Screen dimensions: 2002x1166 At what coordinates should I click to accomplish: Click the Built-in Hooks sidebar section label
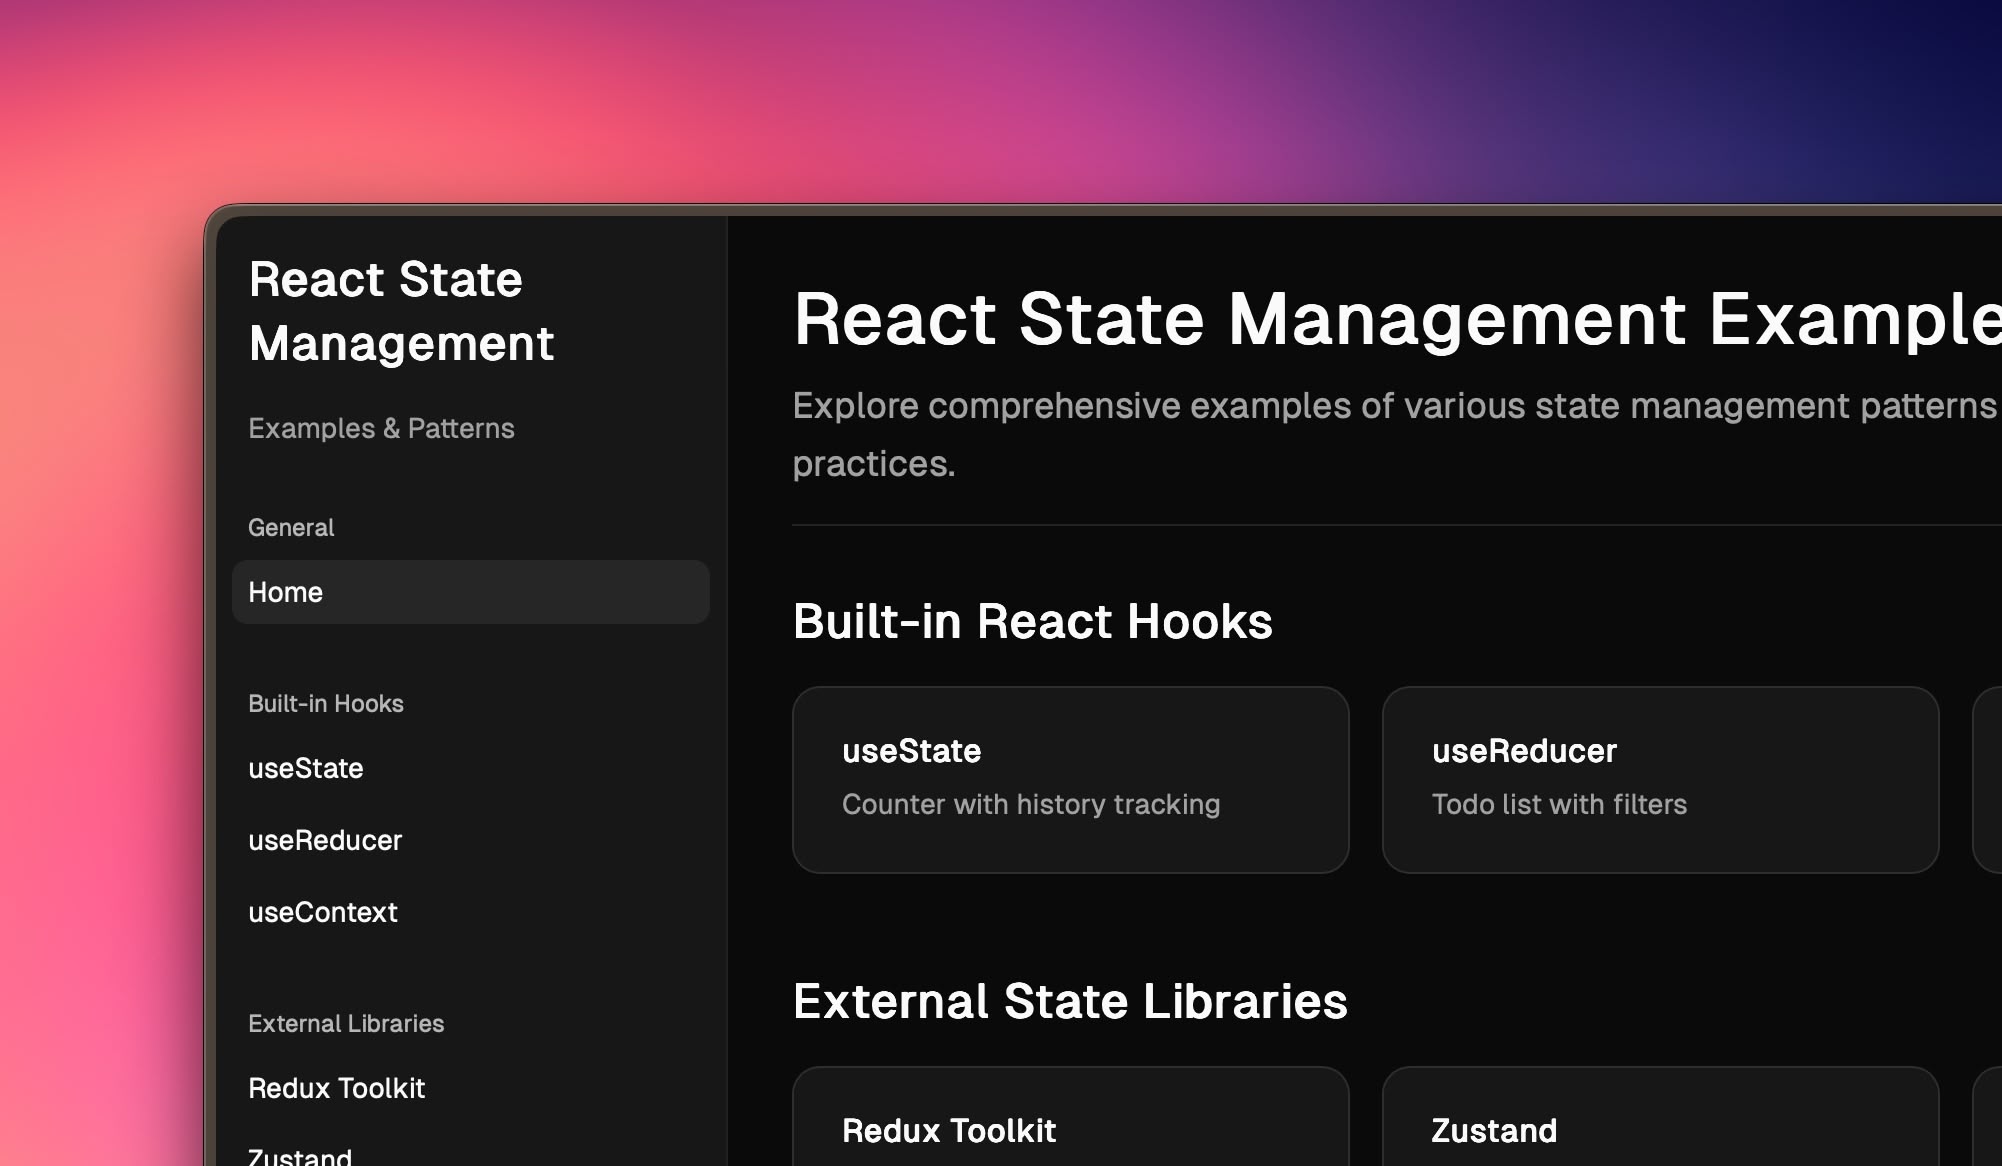pyautogui.click(x=326, y=703)
